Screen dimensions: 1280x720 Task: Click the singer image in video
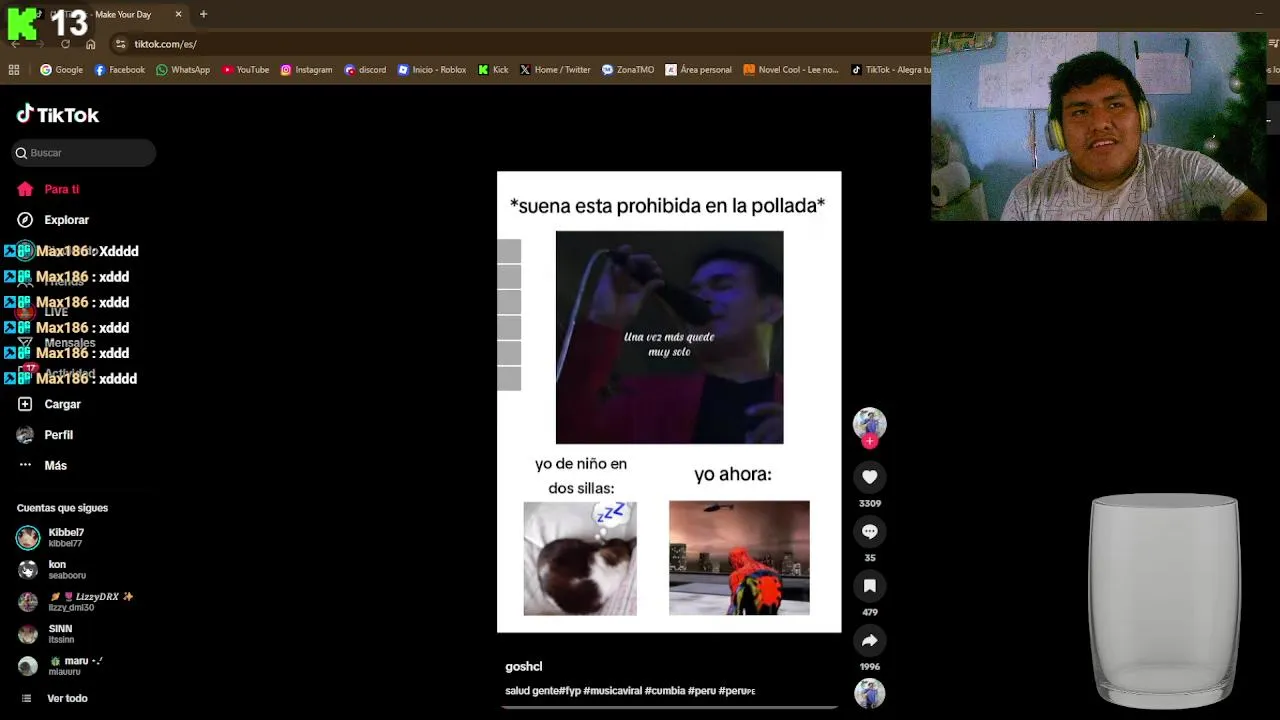[x=669, y=337]
